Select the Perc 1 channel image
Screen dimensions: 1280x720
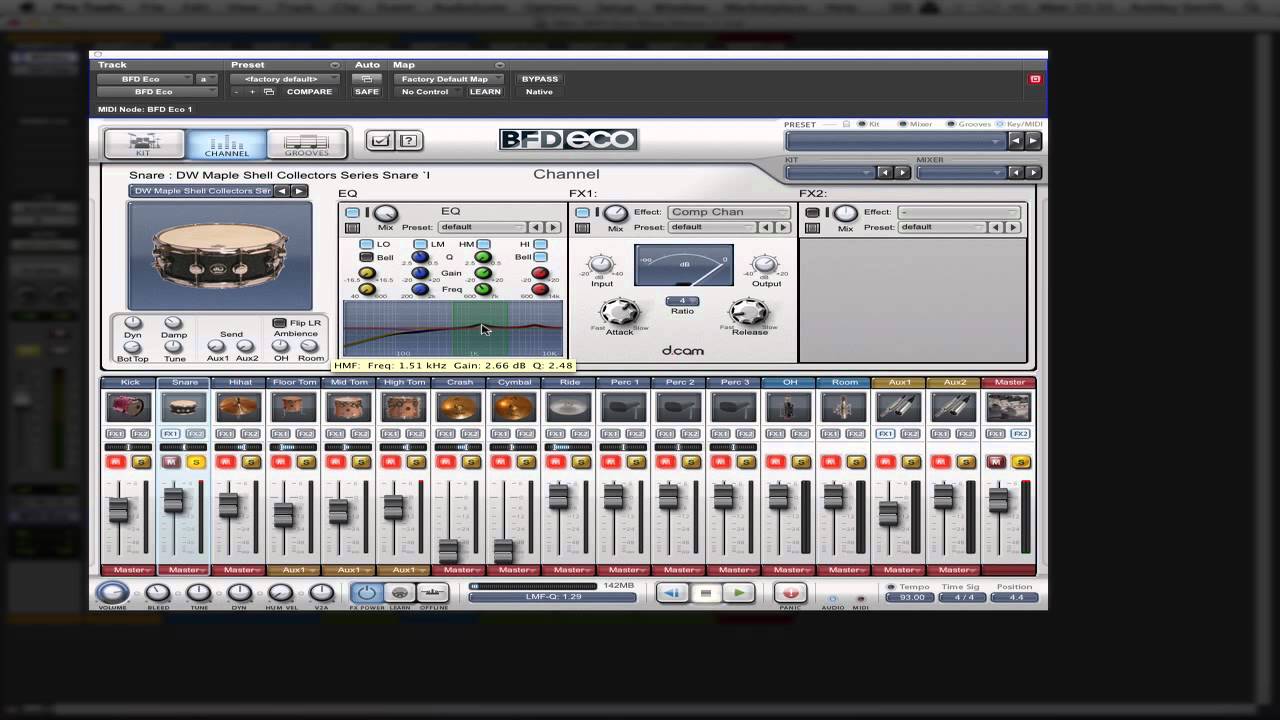click(624, 407)
